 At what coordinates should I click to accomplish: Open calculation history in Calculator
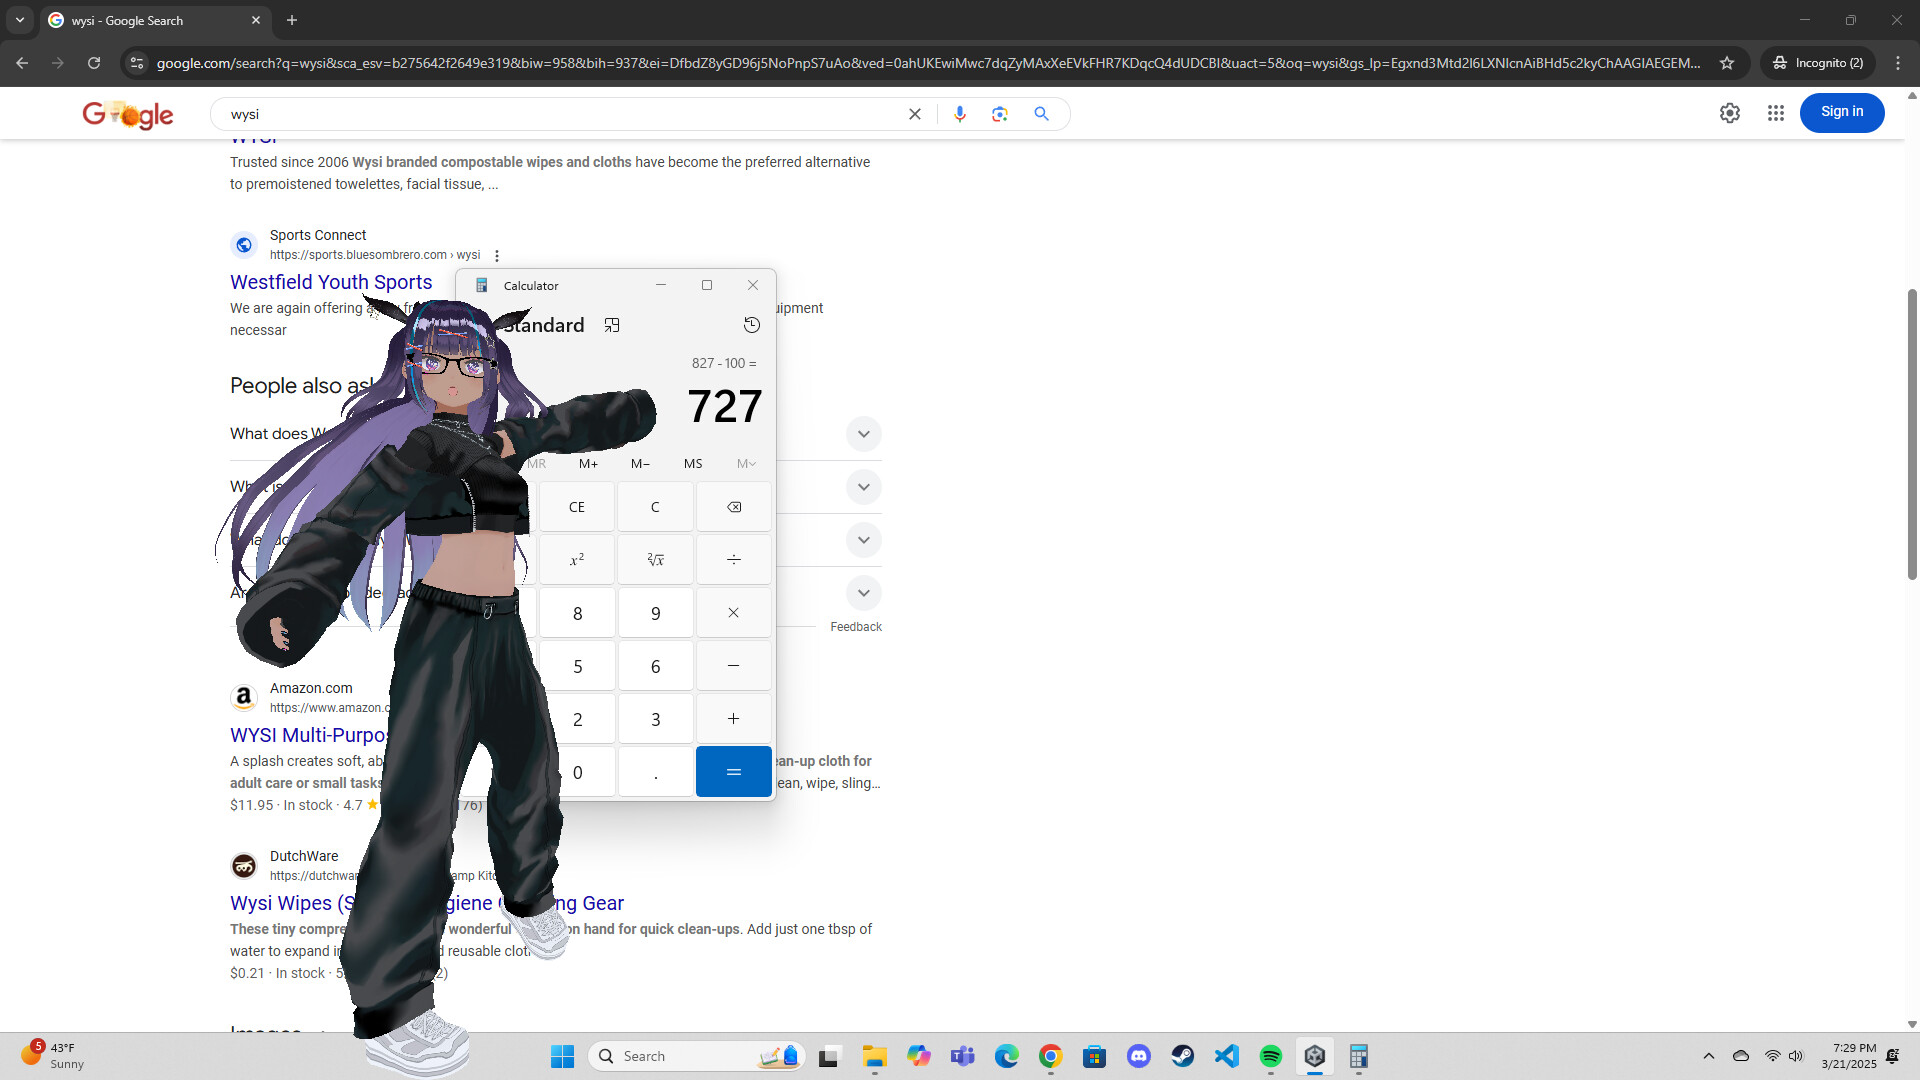pos(752,324)
